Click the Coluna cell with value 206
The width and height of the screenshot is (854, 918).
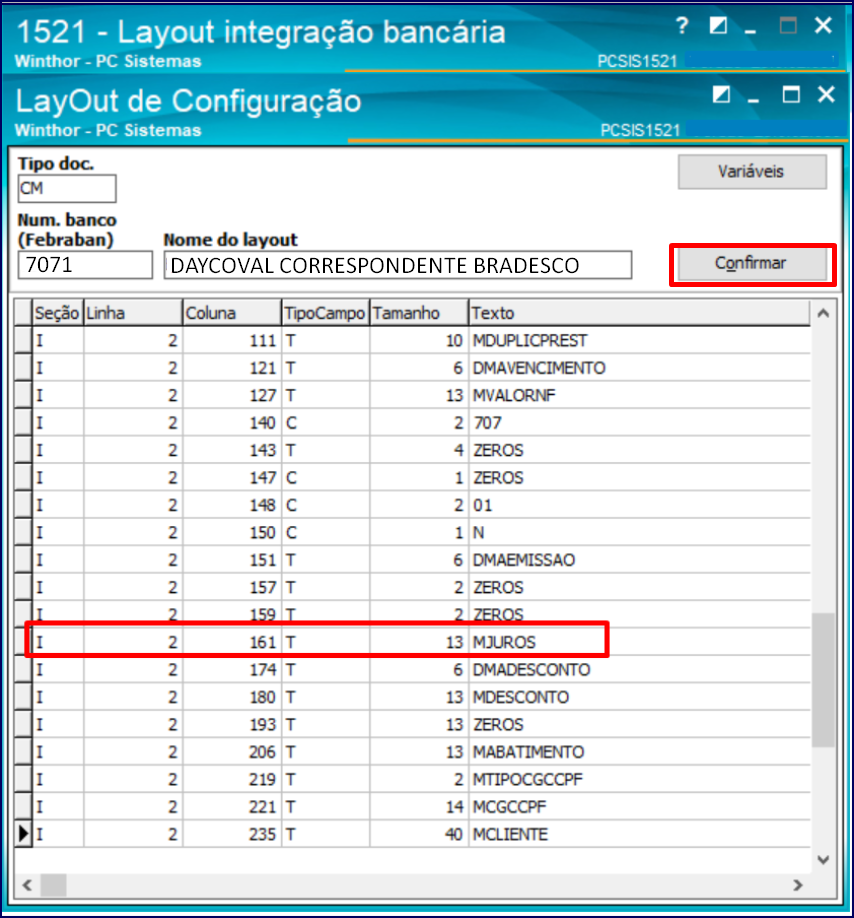[x=232, y=752]
